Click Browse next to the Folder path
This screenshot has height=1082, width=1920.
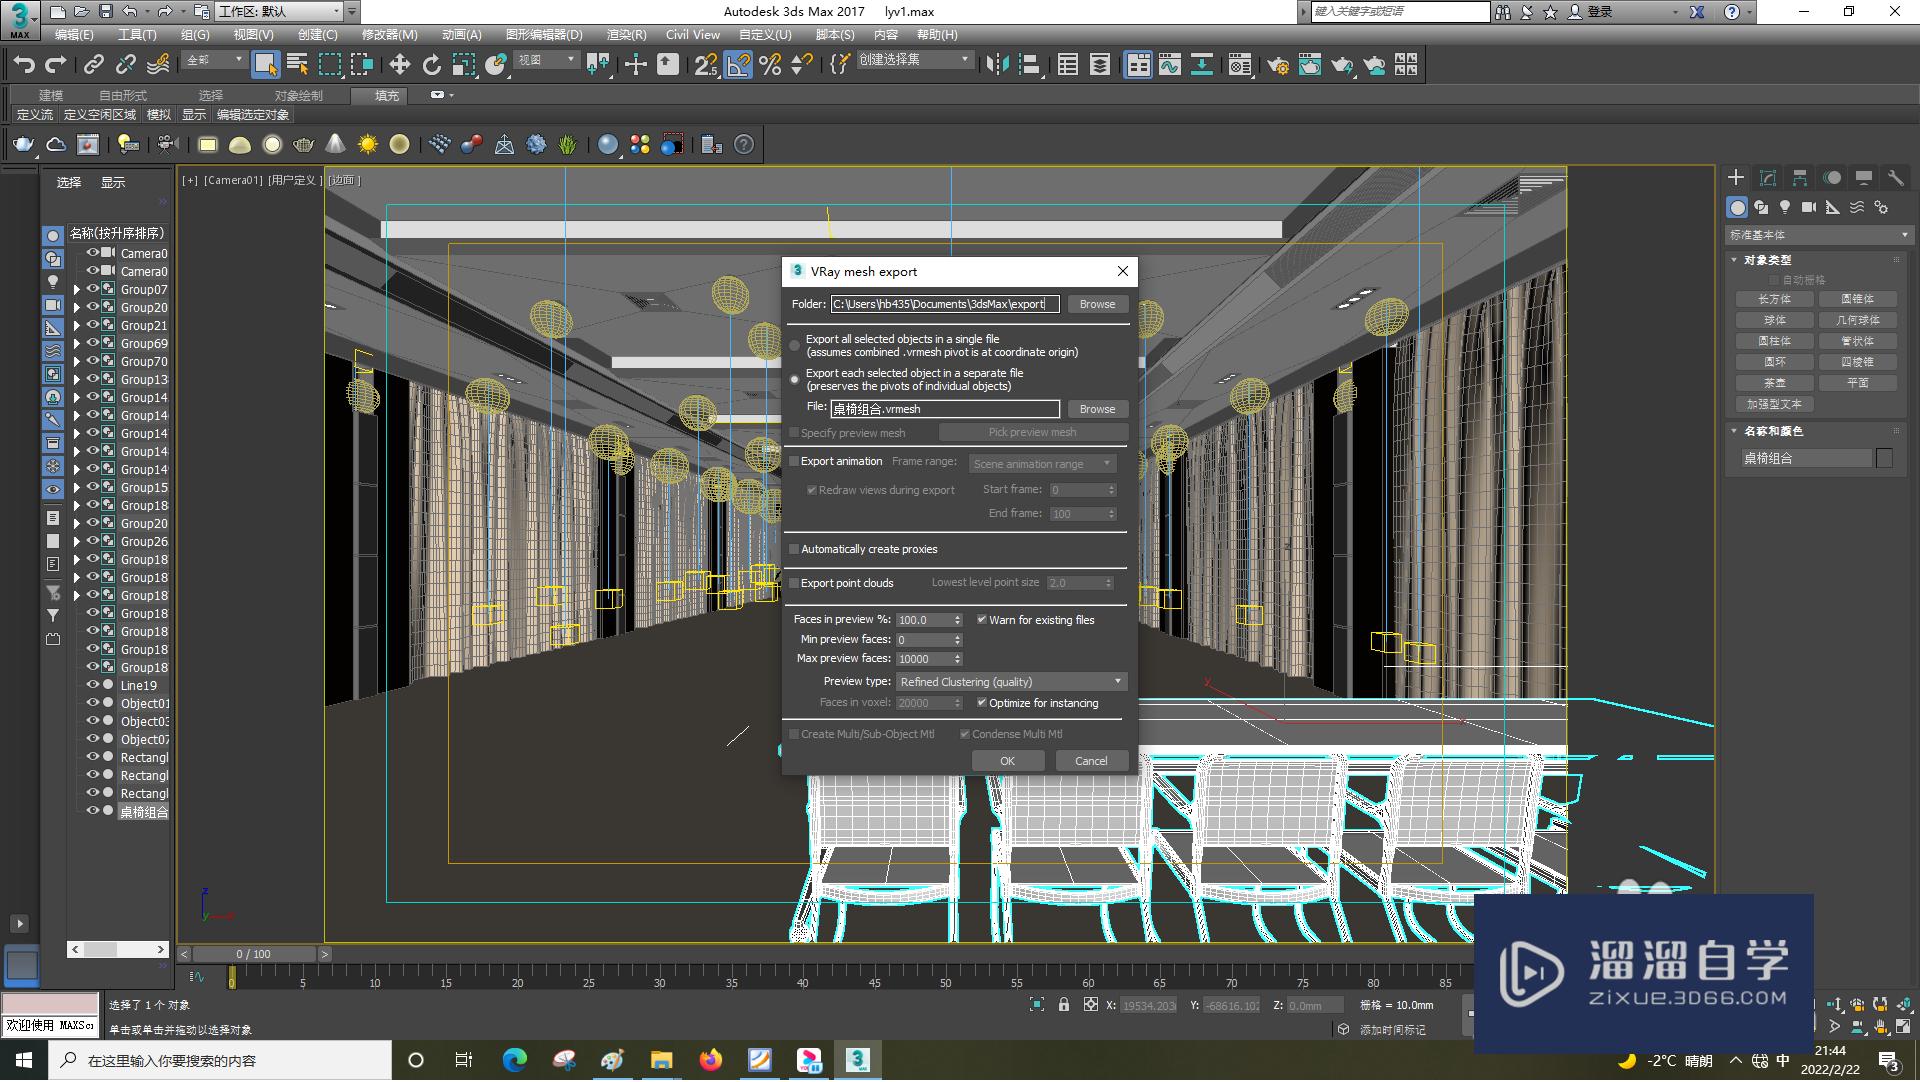1097,304
